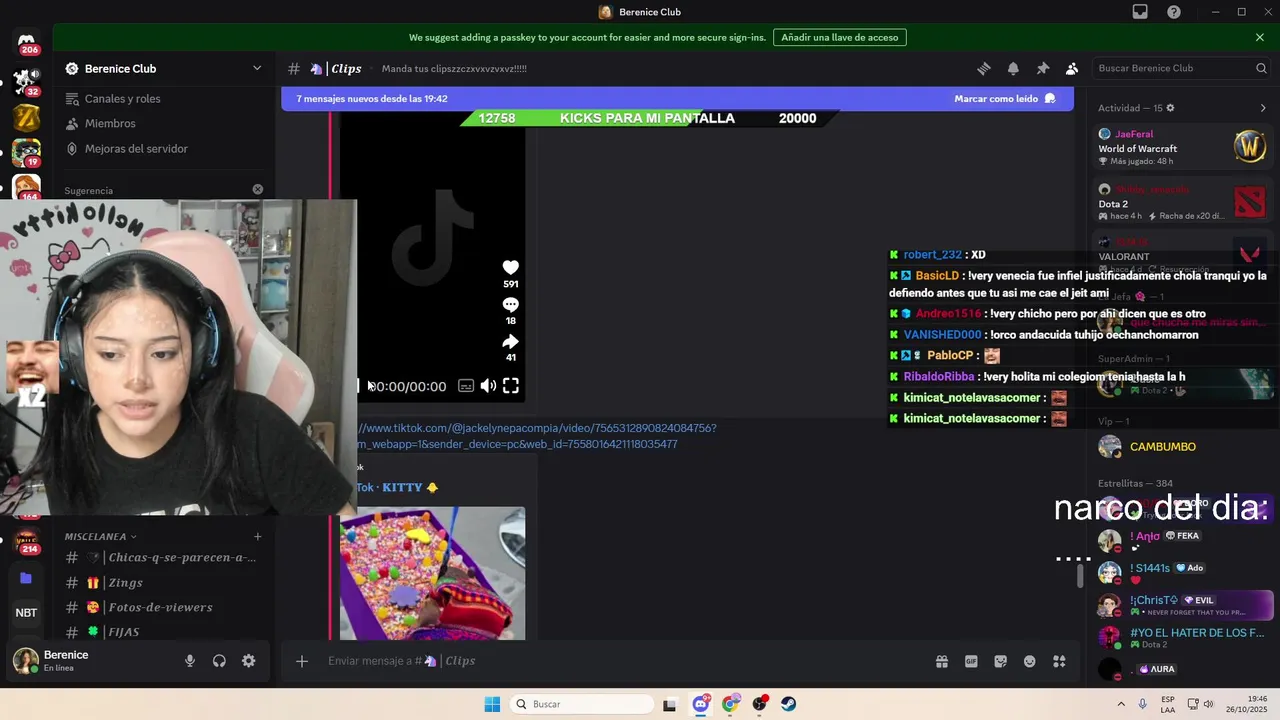
Task: Close the passkey suggestion banner
Action: tap(1260, 37)
